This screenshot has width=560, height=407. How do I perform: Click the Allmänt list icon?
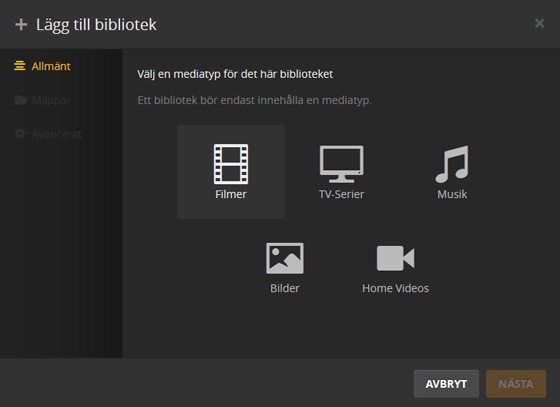pos(20,66)
